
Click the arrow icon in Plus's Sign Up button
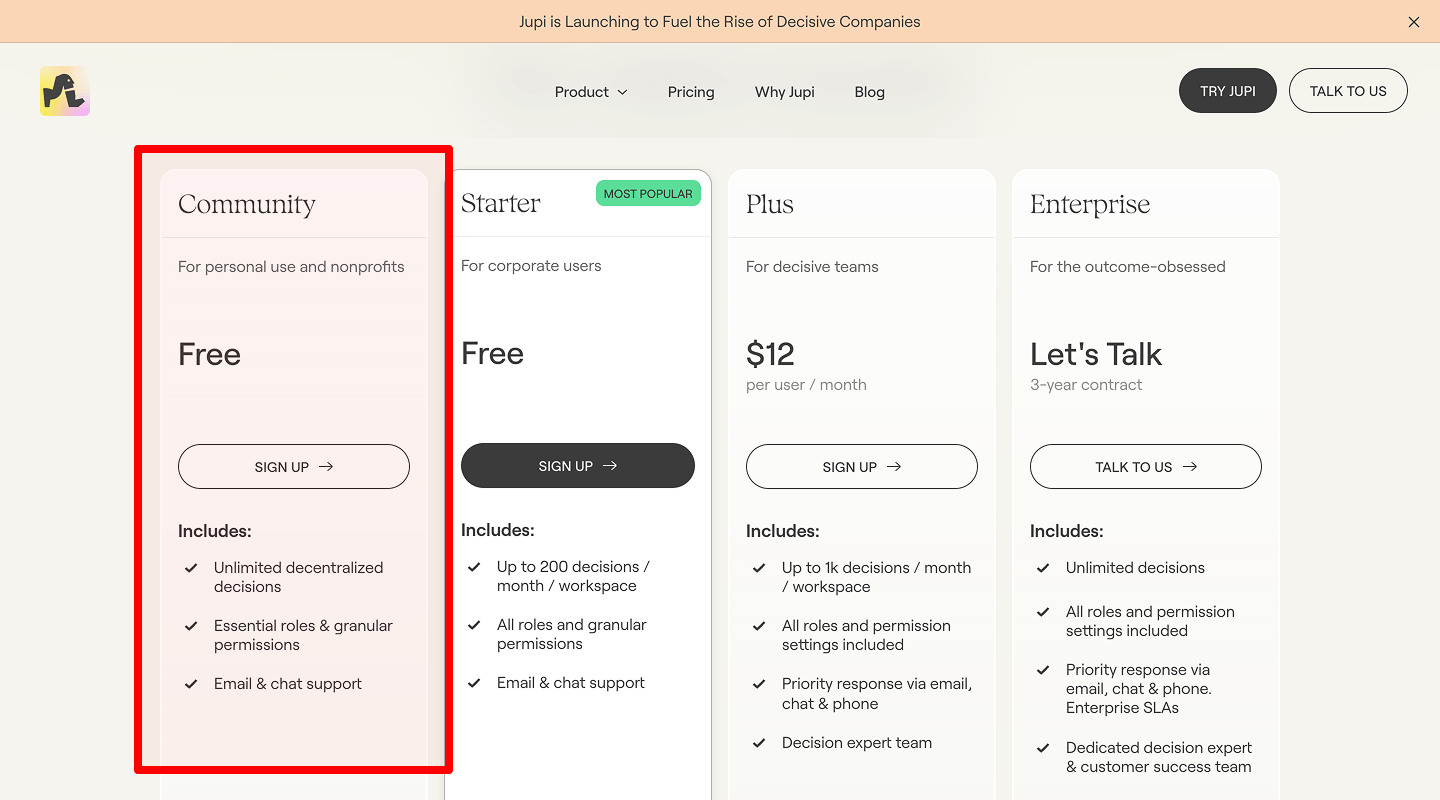[x=893, y=466]
